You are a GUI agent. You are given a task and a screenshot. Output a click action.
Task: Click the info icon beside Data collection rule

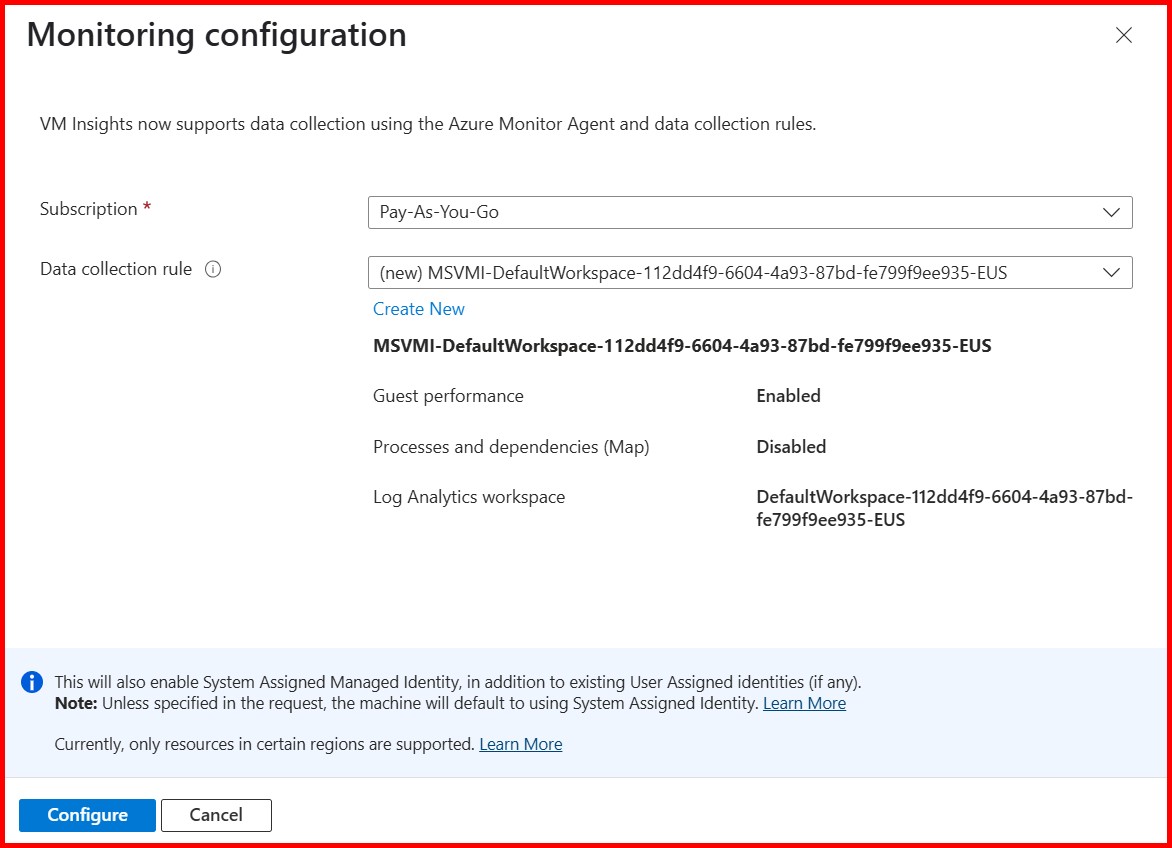213,270
